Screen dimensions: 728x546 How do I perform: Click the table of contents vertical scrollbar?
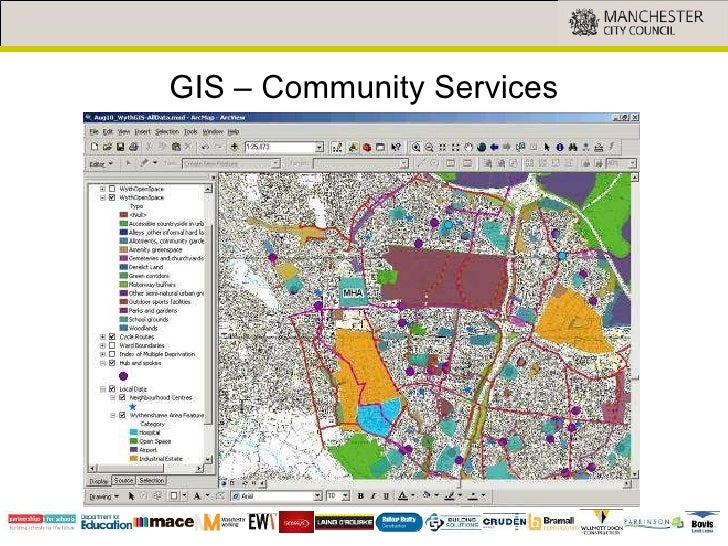tap(209, 324)
